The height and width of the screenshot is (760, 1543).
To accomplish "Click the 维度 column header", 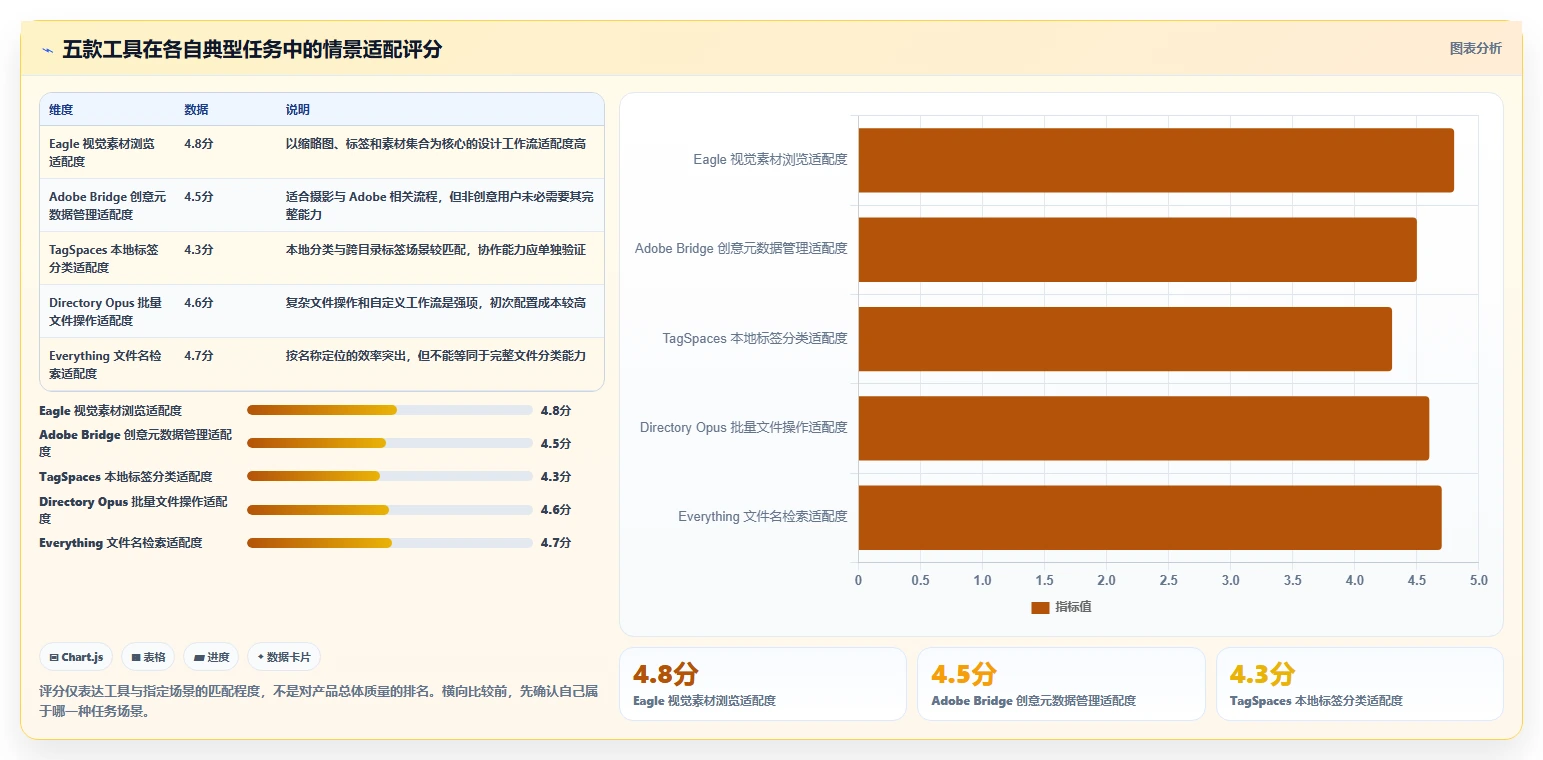I will click(61, 110).
